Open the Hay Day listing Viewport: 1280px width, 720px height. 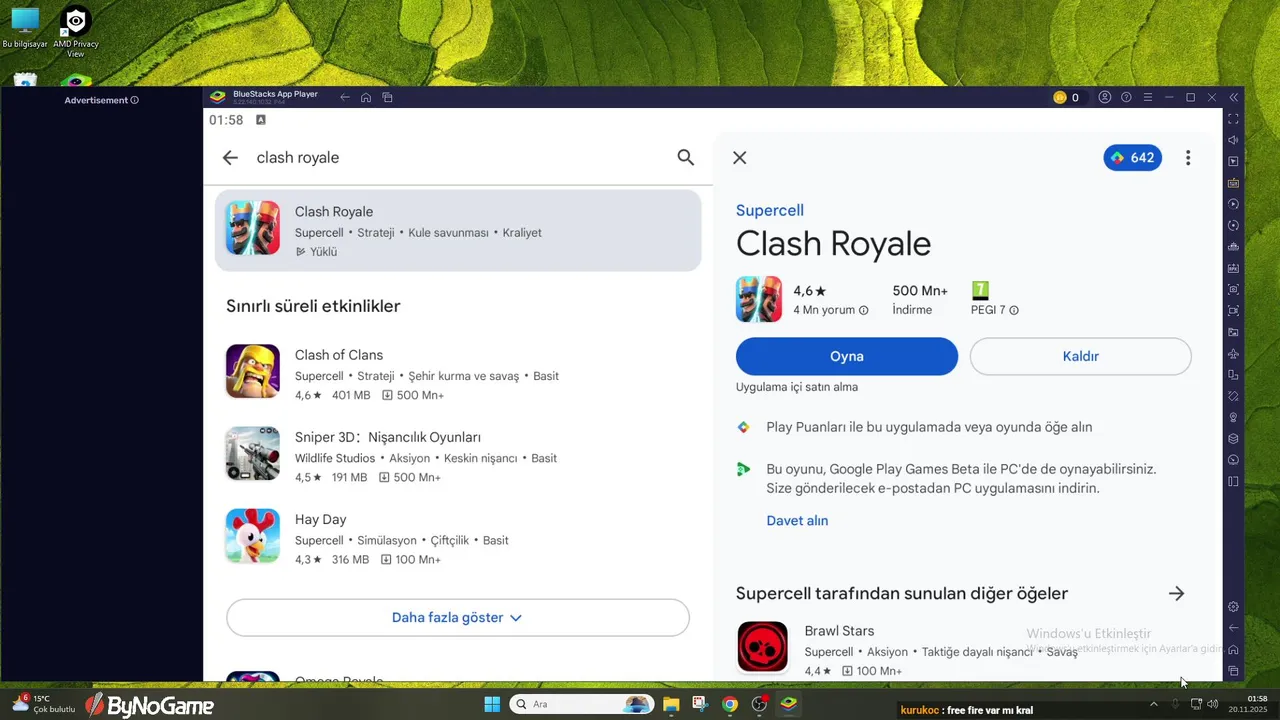tap(458, 537)
